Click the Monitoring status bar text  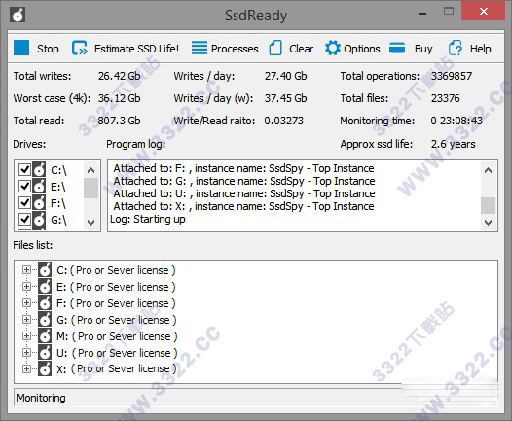coord(41,398)
